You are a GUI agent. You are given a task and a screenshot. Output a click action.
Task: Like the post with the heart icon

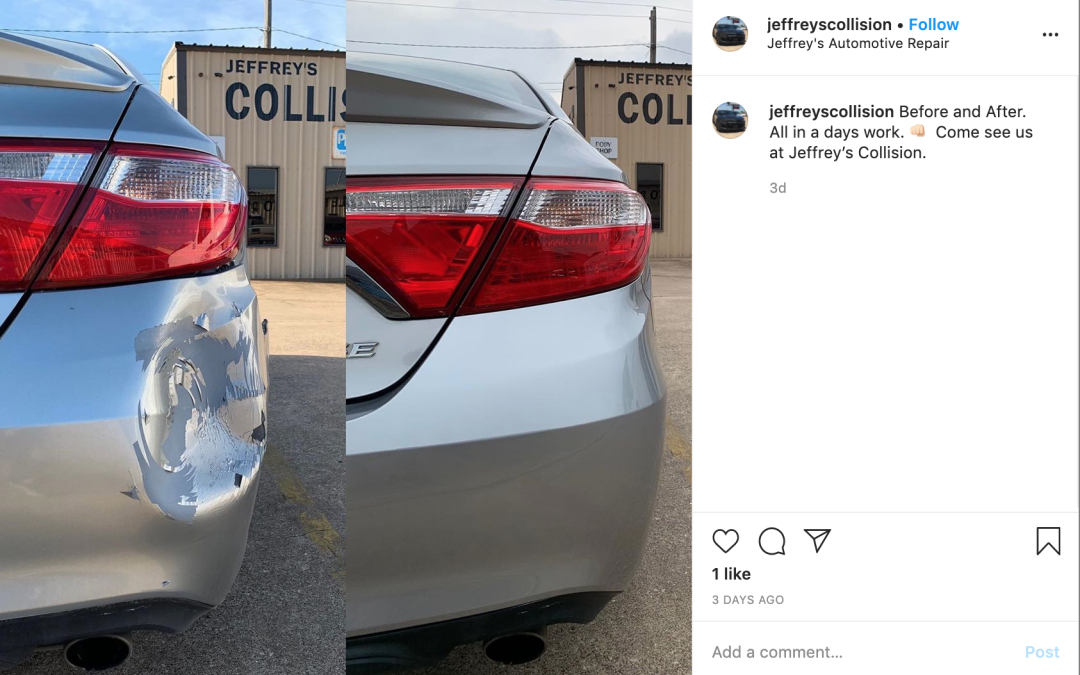[725, 541]
